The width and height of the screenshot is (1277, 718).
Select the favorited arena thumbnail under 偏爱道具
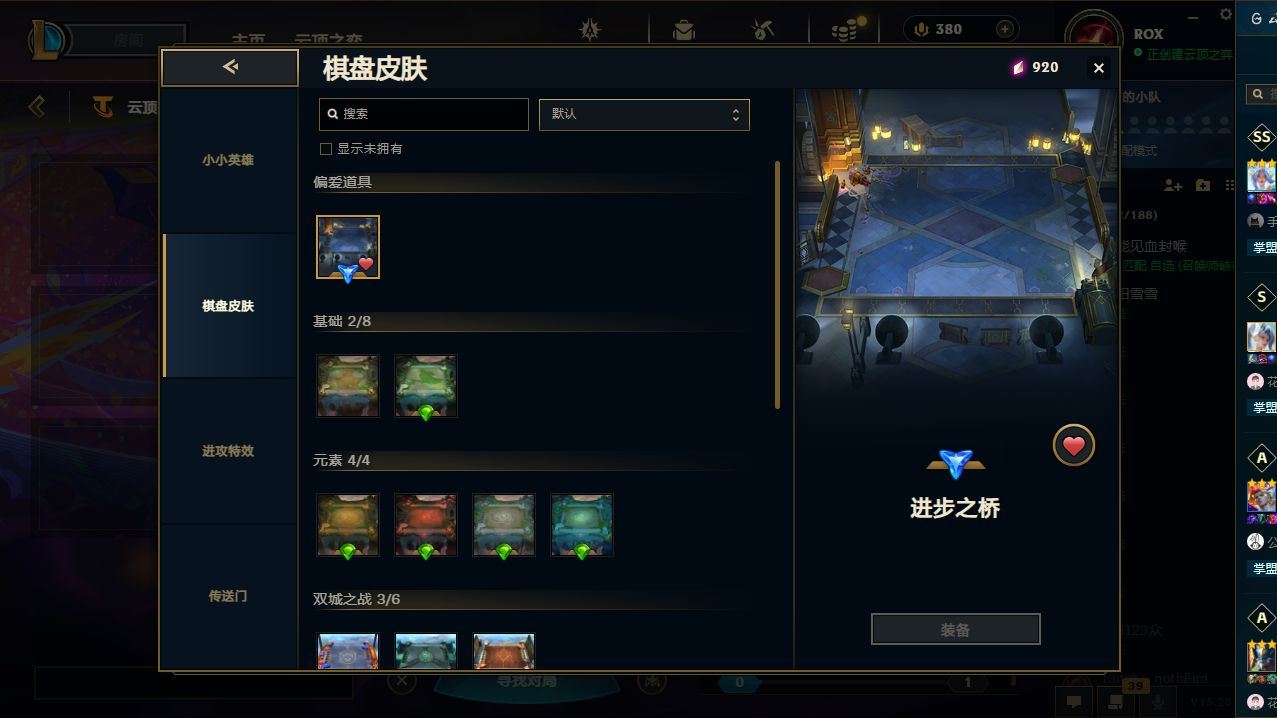point(348,247)
